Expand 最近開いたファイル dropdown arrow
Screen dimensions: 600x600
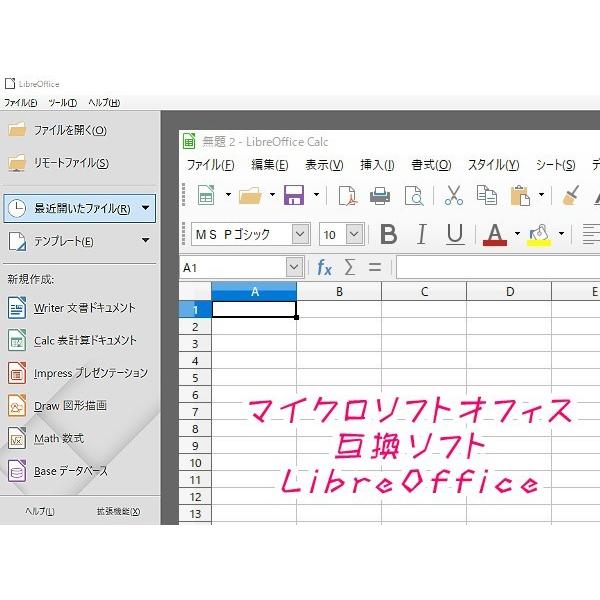(x=145, y=208)
